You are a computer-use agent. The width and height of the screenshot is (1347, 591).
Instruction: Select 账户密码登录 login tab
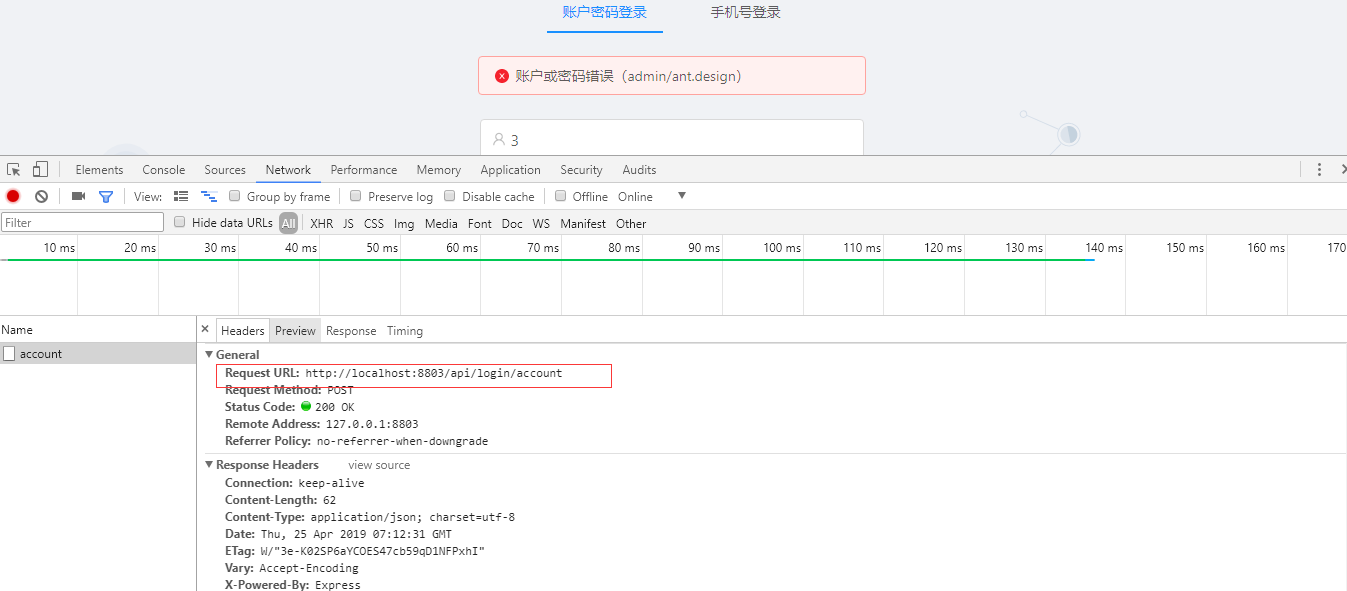click(605, 12)
